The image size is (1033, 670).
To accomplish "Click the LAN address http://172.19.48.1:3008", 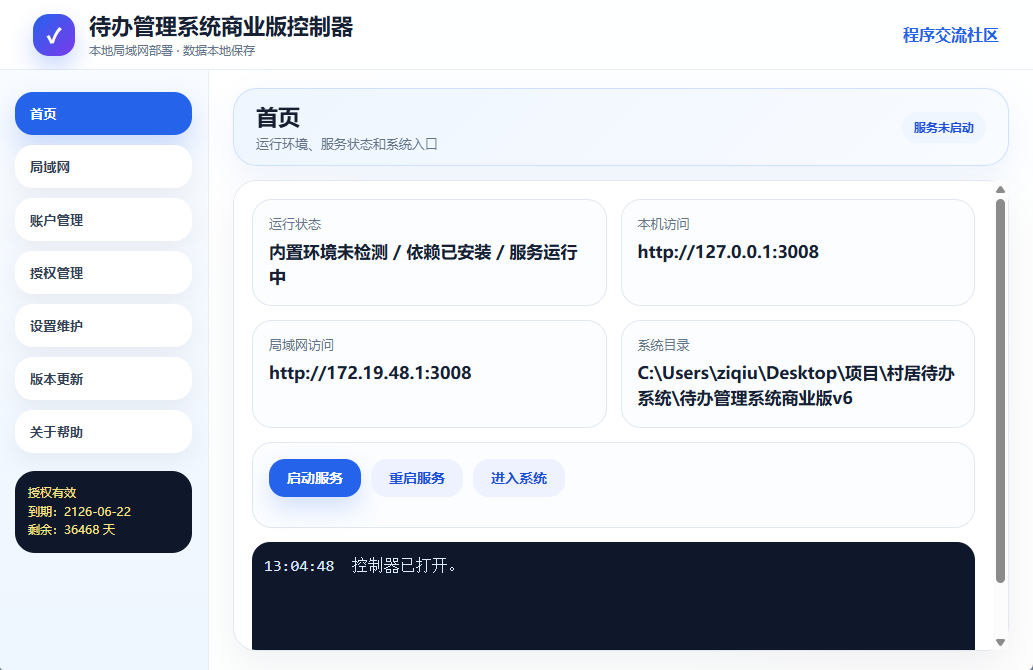I will (370, 373).
